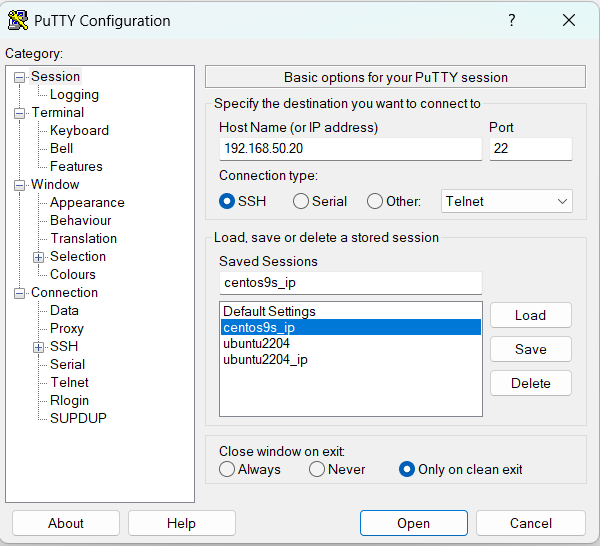Open the Serial category in tree
This screenshot has height=546, width=600.
(x=67, y=364)
